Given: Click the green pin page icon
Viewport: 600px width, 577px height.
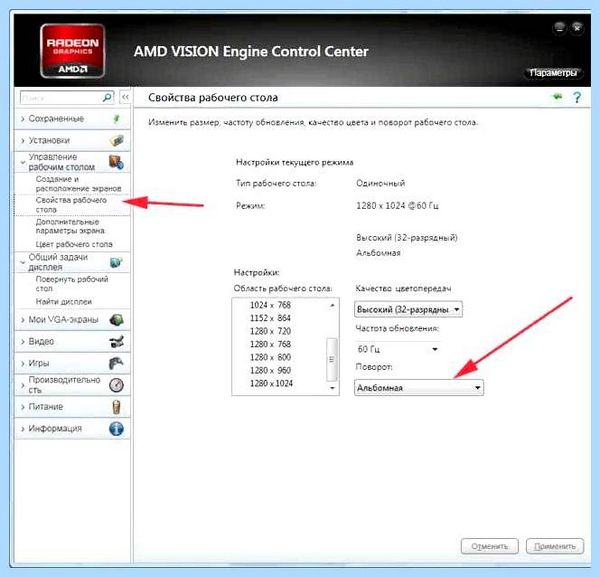Looking at the screenshot, I should click(x=558, y=97).
